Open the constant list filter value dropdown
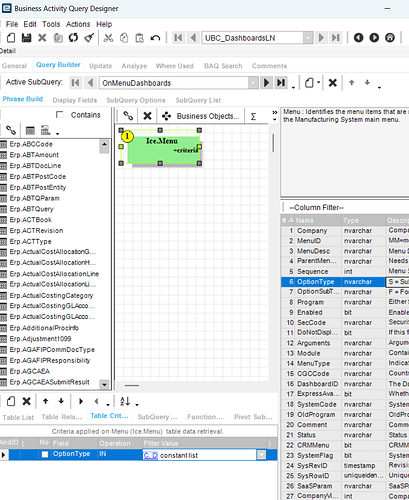The height and width of the screenshot is (500, 409). [x=261, y=455]
